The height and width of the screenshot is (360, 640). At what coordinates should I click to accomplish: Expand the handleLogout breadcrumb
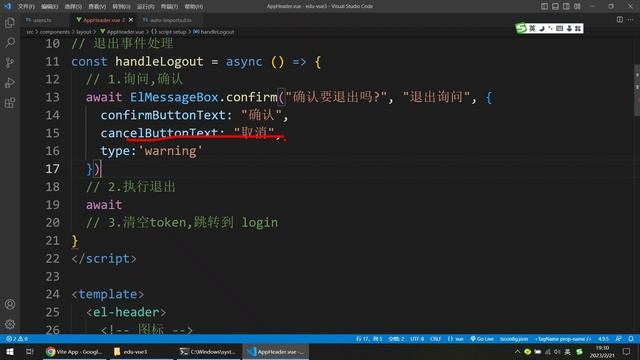click(x=214, y=32)
